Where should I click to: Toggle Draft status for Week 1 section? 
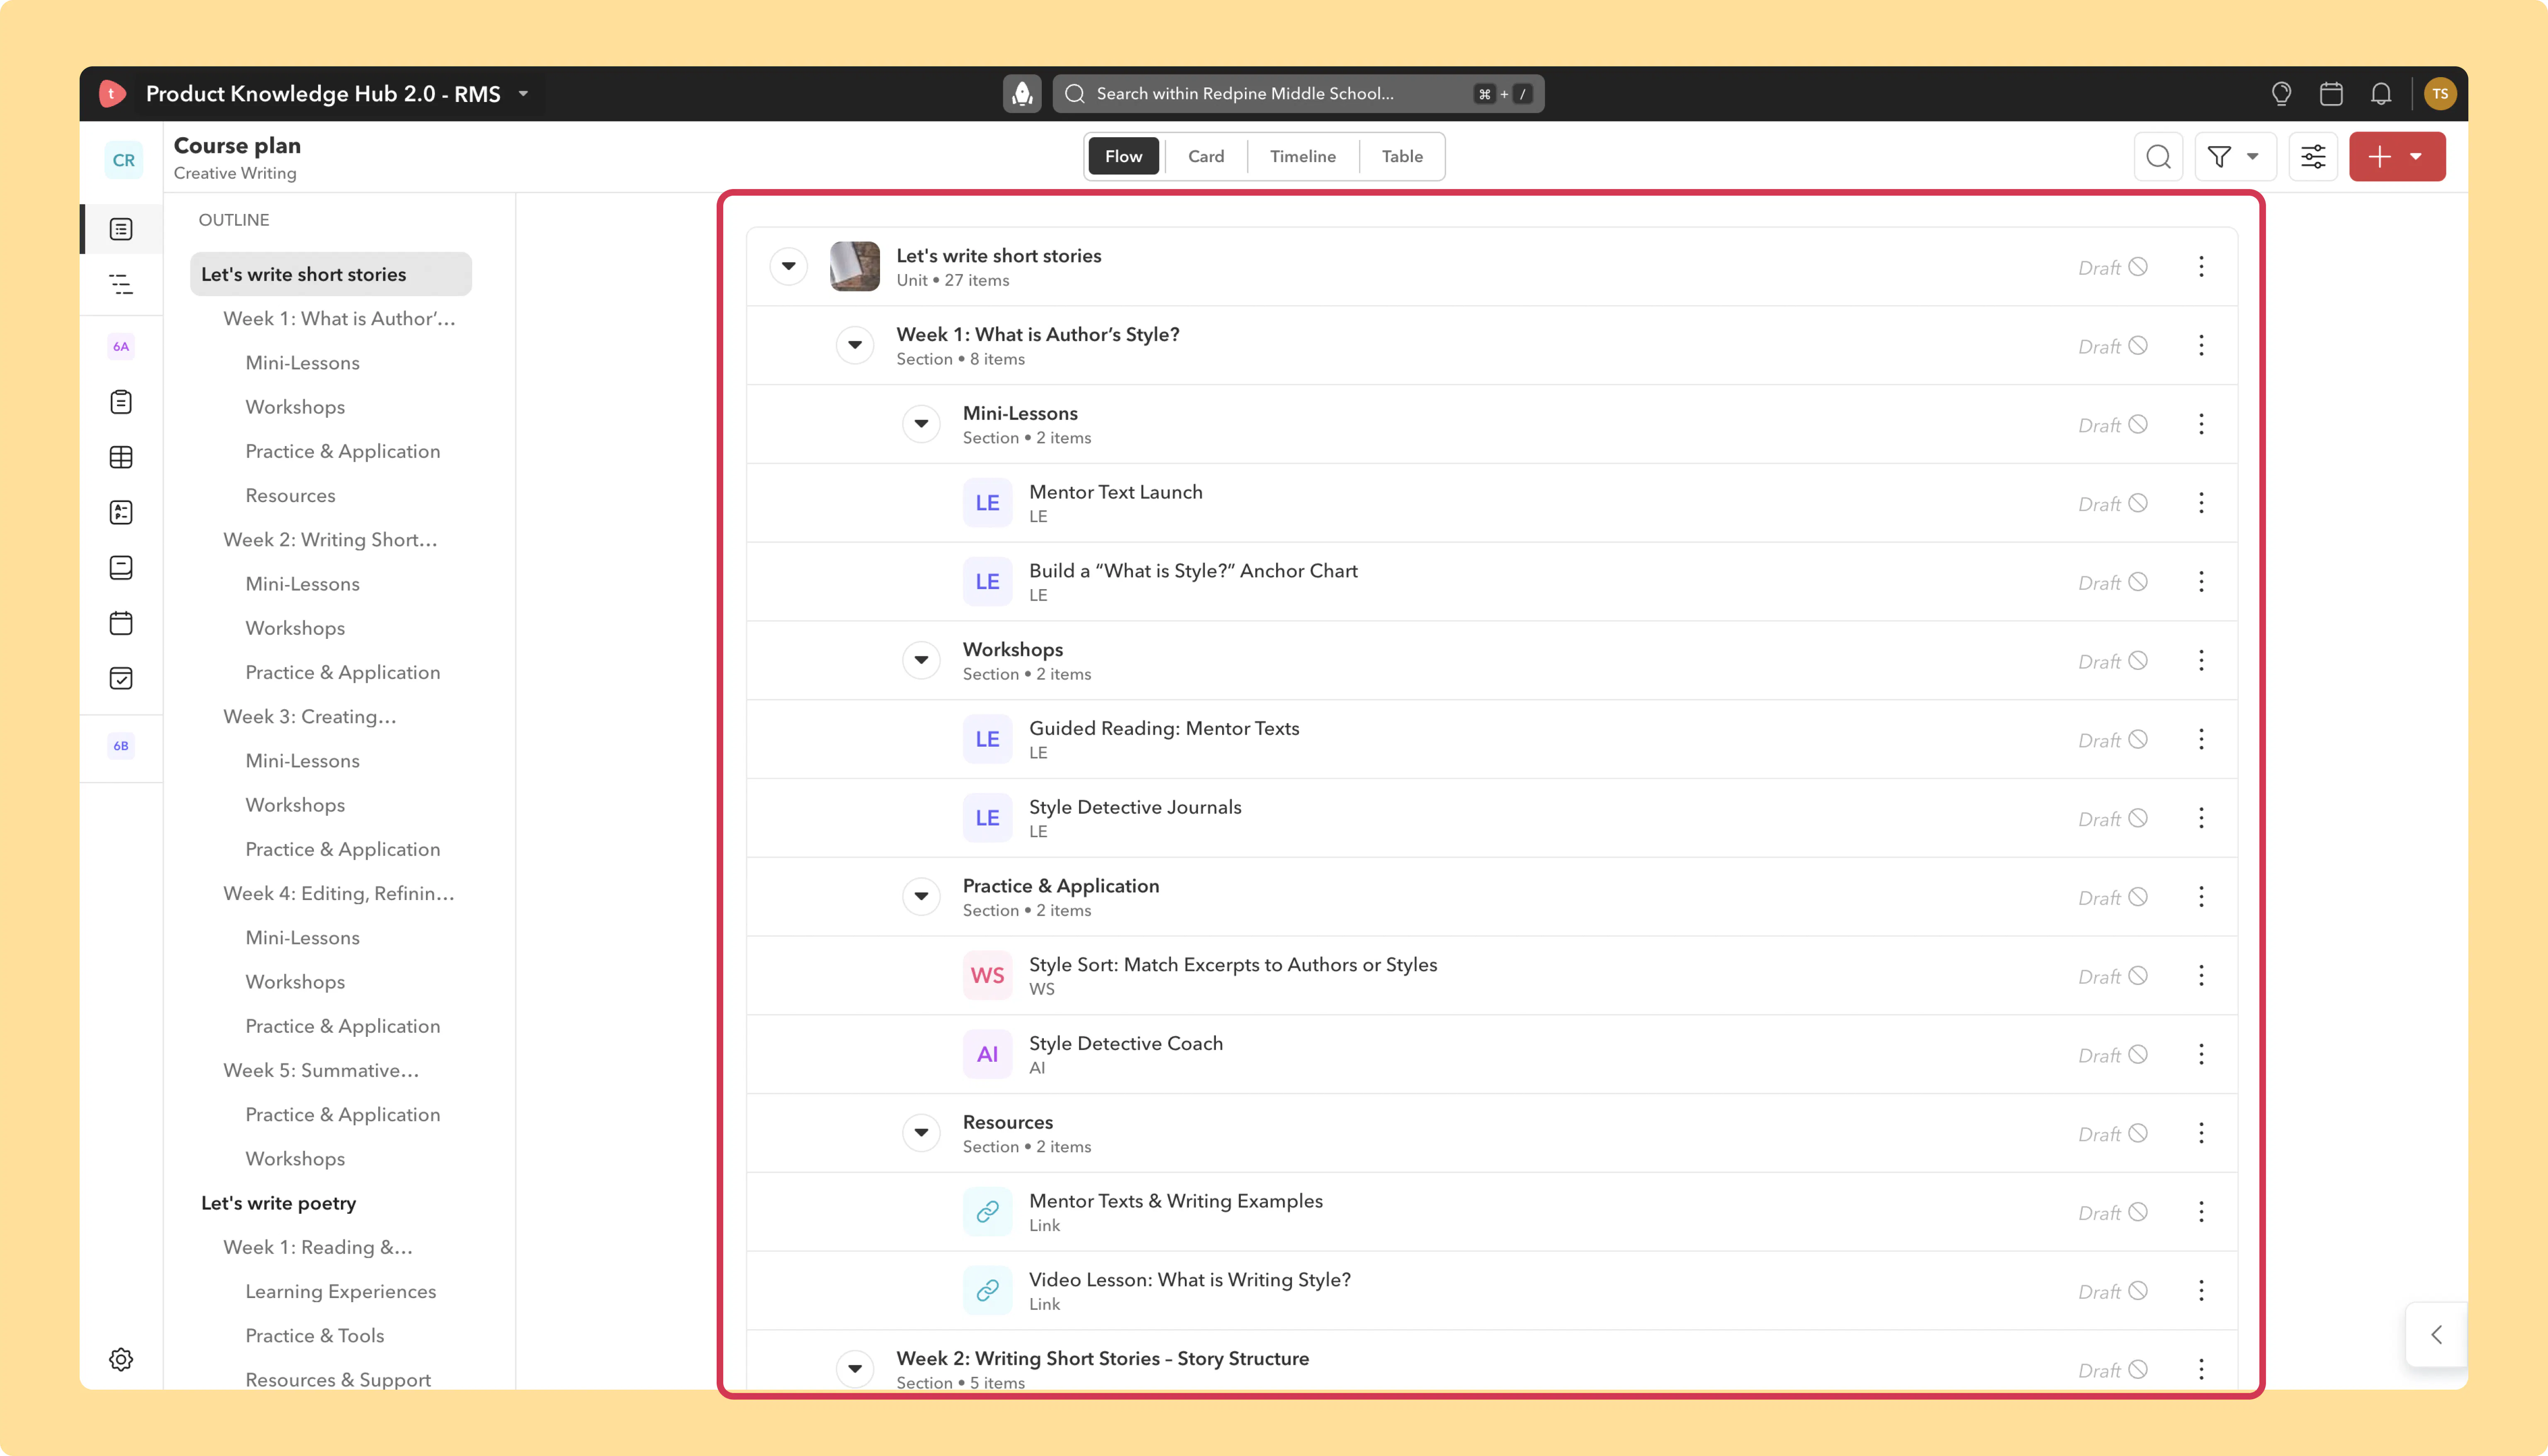(2112, 346)
